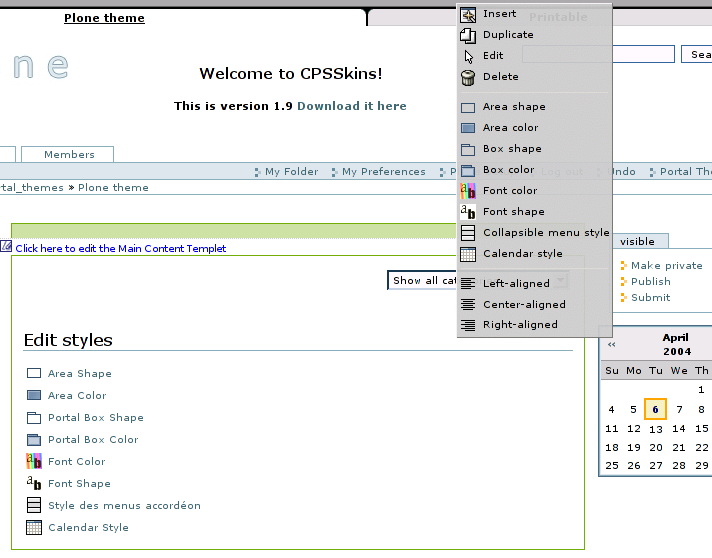Click the Calendar Style icon under Edit styles

pos(34,527)
